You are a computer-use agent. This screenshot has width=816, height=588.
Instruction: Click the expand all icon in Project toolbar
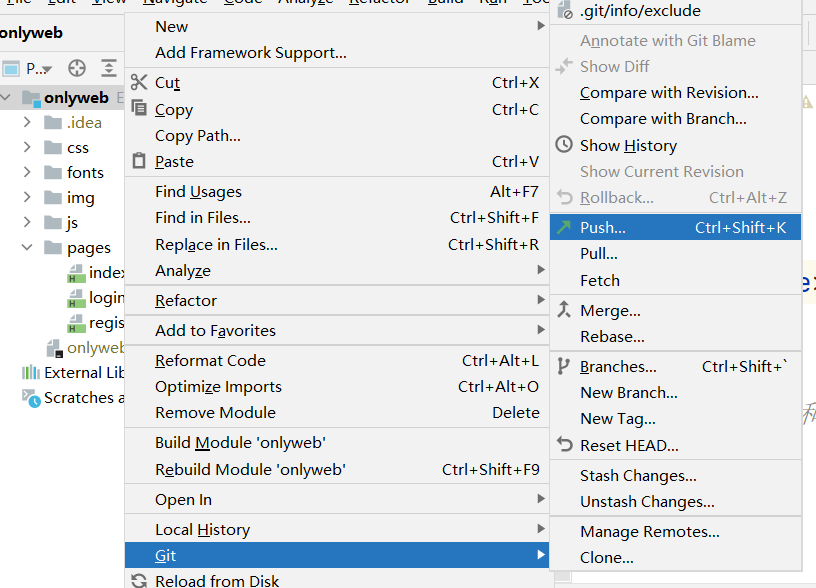tap(109, 69)
